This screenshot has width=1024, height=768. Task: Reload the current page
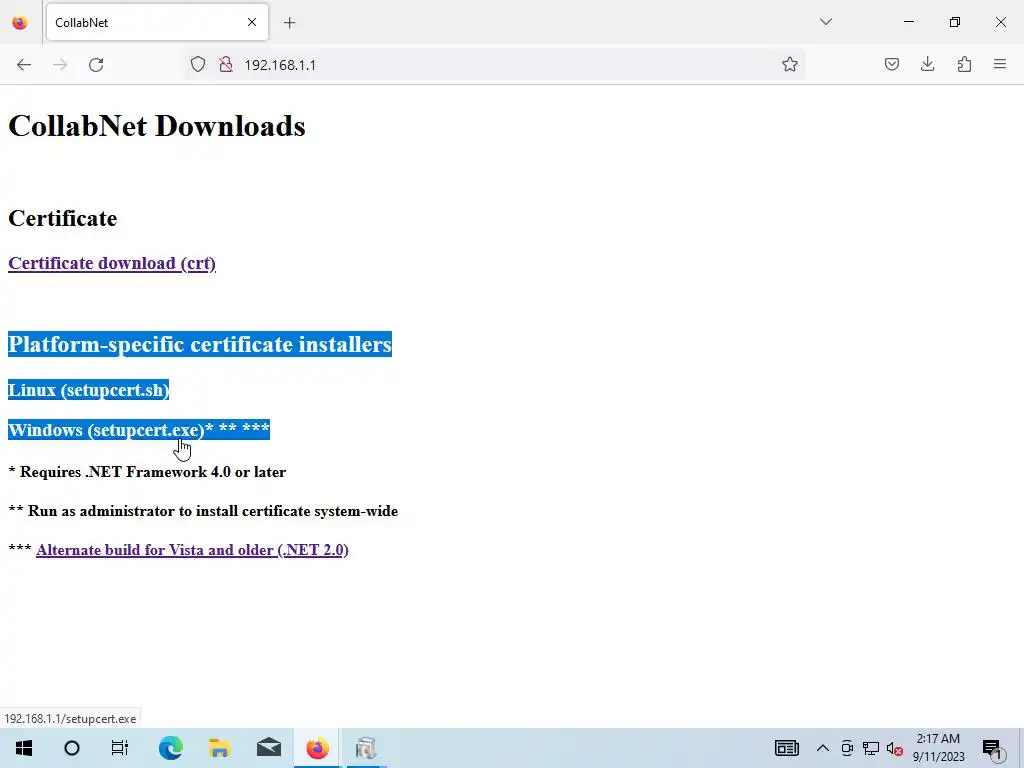click(x=96, y=65)
